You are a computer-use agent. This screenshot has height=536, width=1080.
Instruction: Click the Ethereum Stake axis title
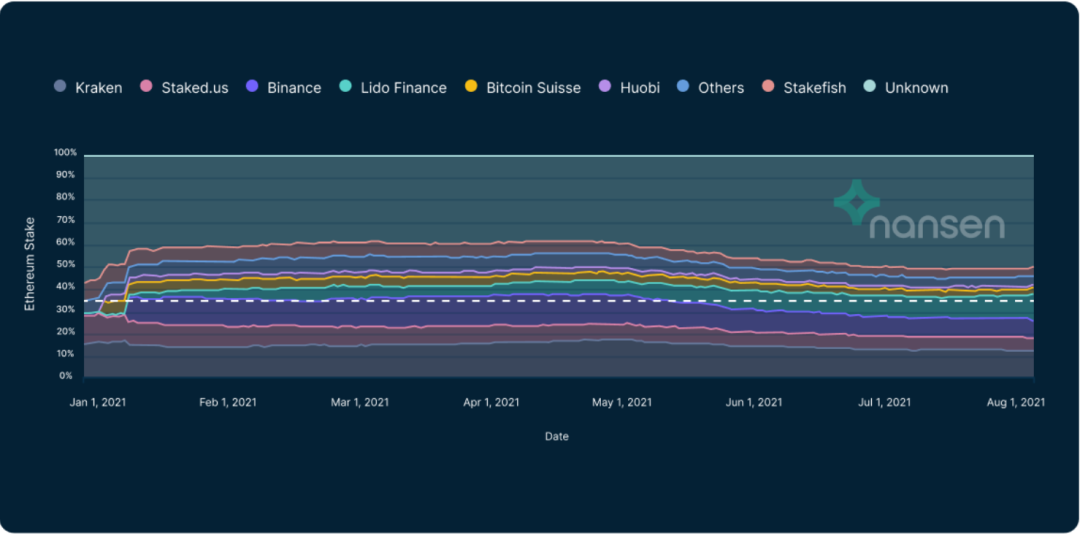point(30,264)
